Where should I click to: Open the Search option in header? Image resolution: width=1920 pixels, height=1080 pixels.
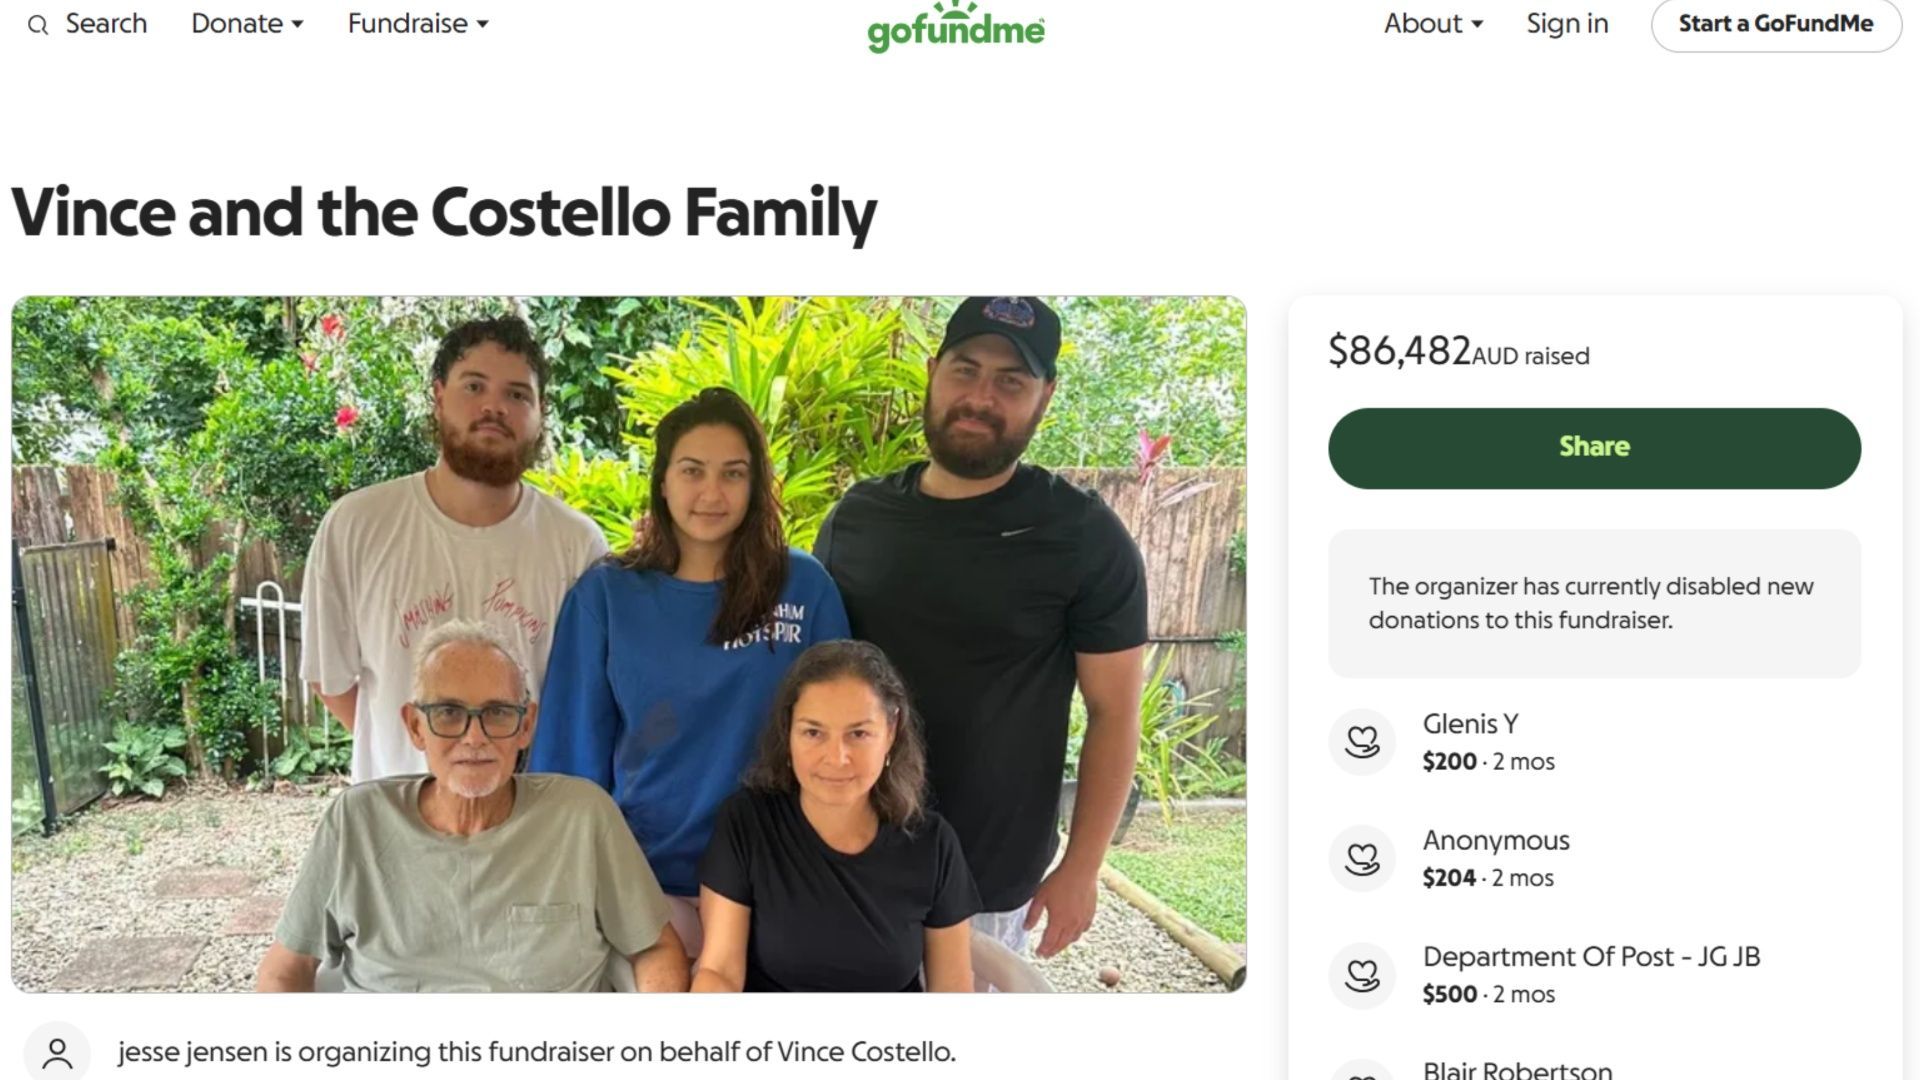(105, 24)
